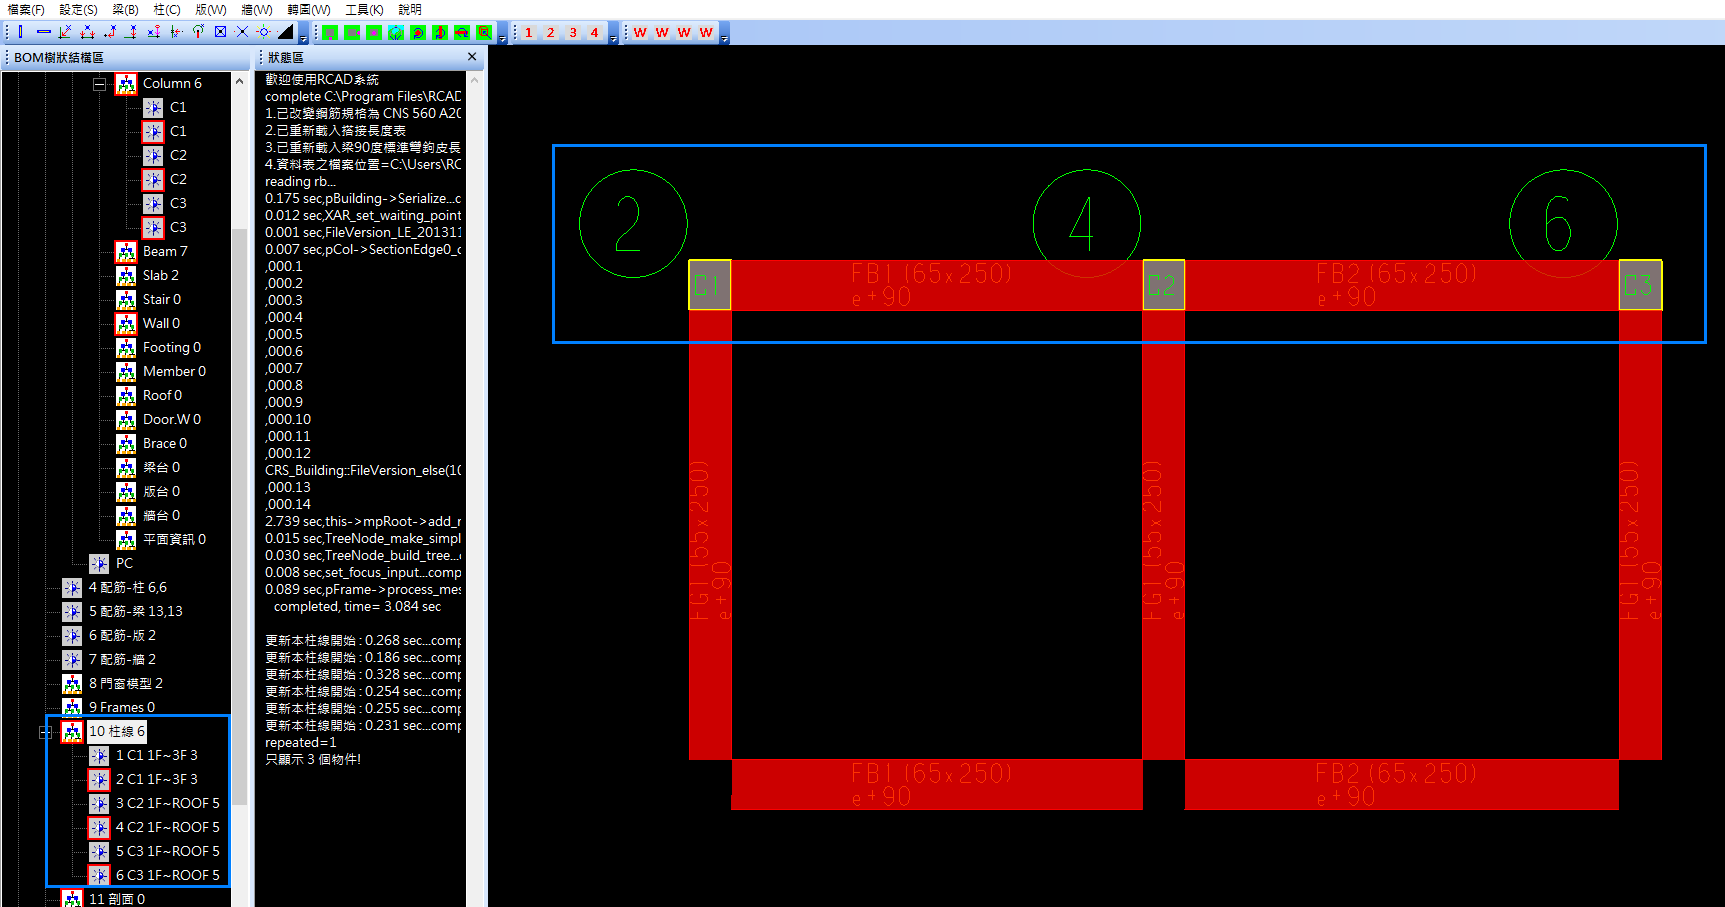The image size is (1725, 907).
Task: Click column C3 square in the drawing
Action: pyautogui.click(x=1640, y=285)
